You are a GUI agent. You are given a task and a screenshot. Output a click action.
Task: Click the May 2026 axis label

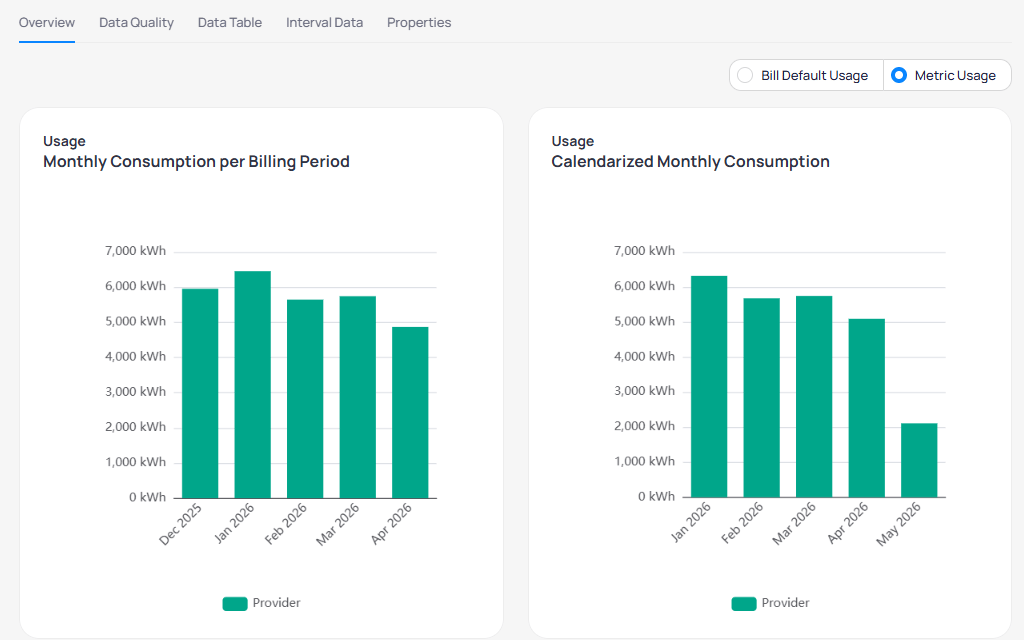pyautogui.click(x=898, y=524)
